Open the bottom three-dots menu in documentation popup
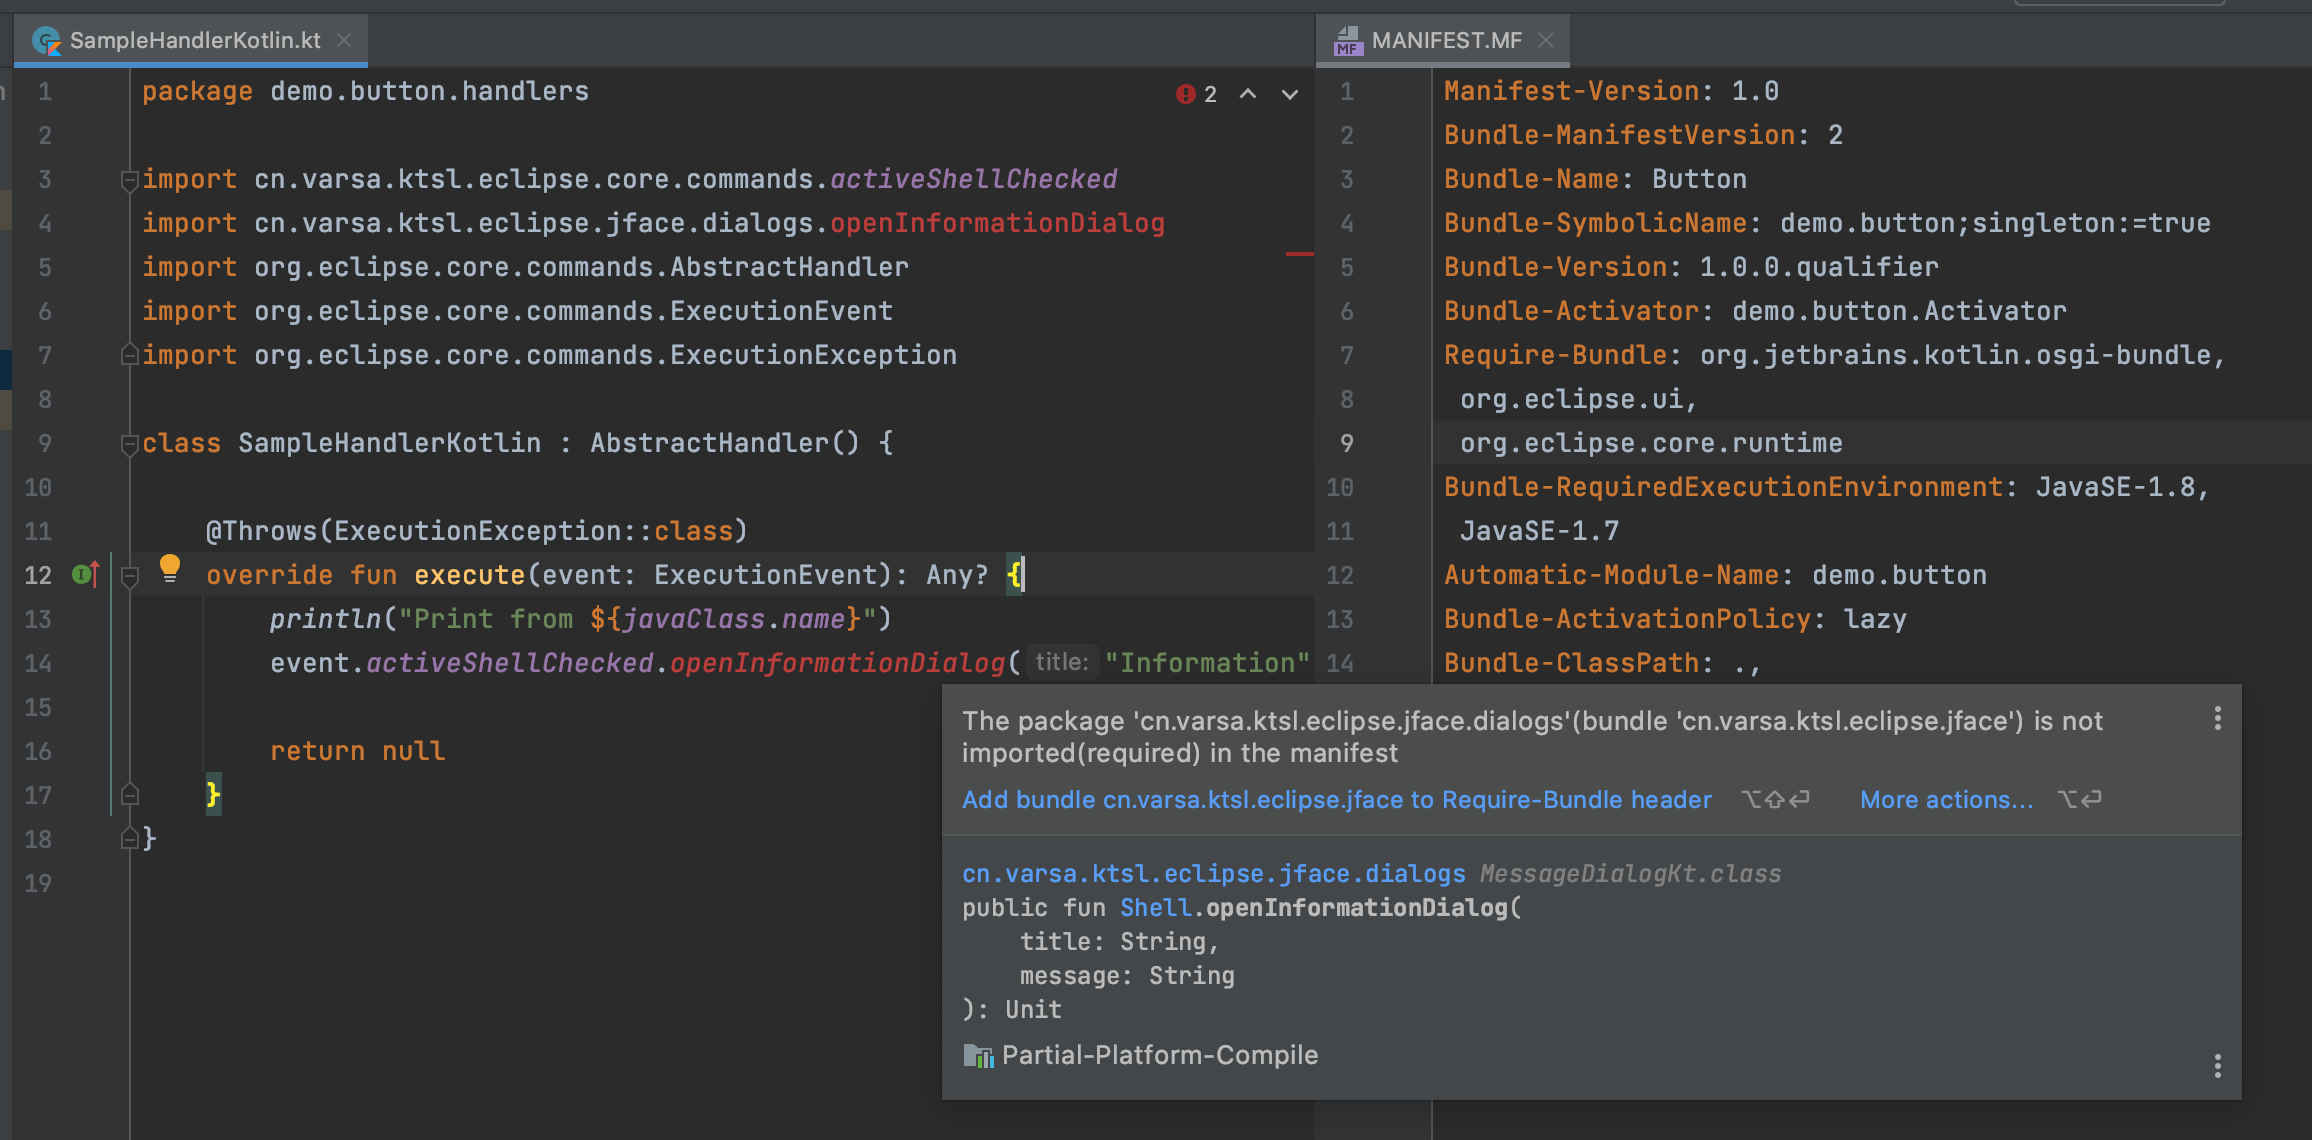 [2217, 1066]
